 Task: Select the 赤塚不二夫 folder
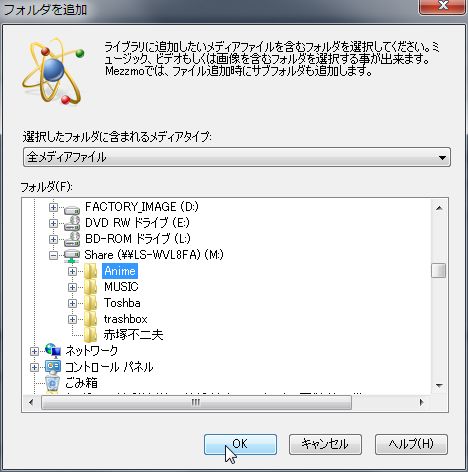tap(133, 335)
